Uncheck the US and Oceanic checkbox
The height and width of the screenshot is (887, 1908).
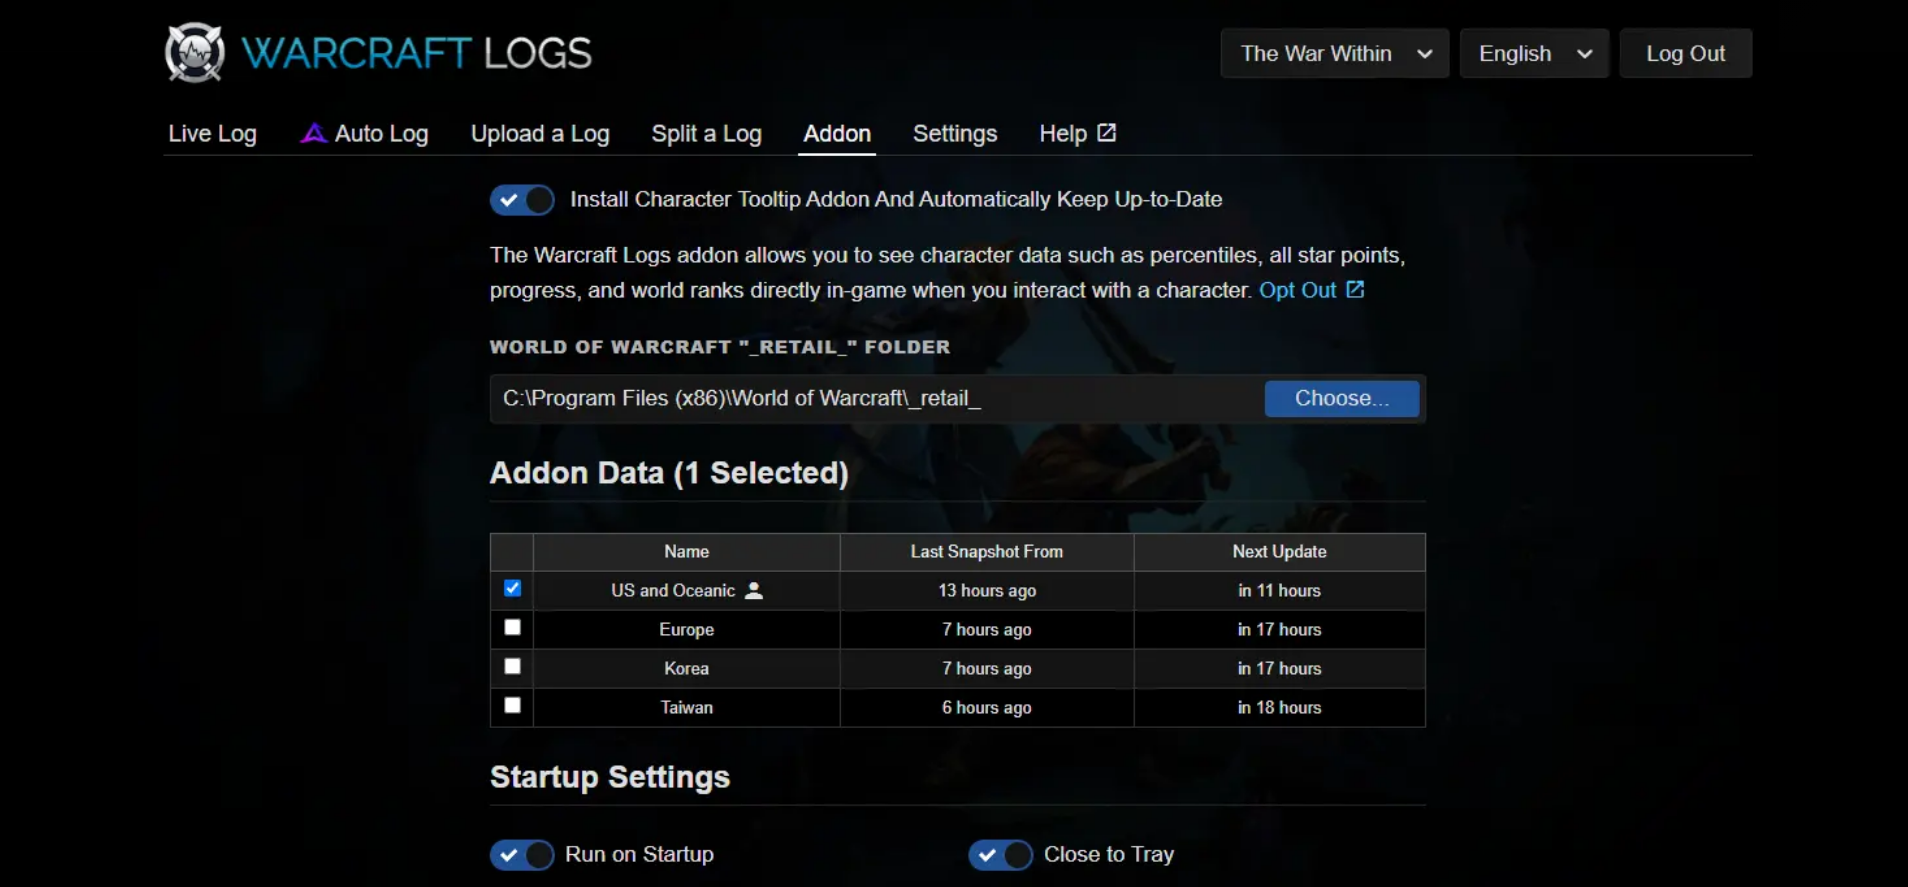(x=512, y=588)
